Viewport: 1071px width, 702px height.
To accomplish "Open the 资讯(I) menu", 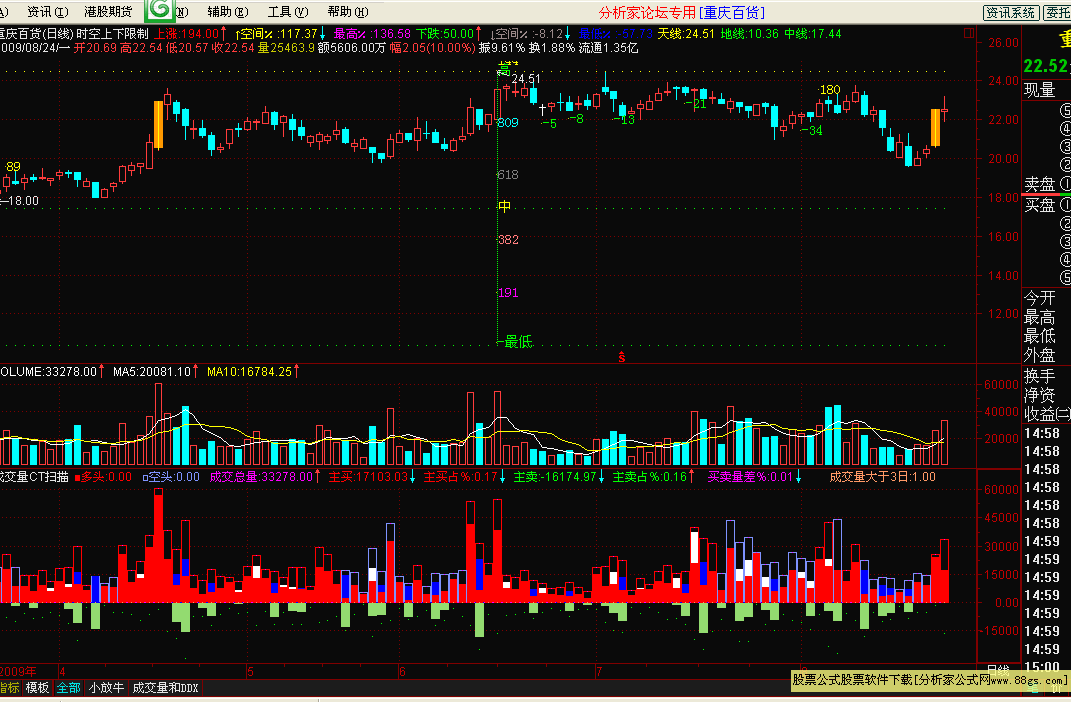I will [x=47, y=12].
